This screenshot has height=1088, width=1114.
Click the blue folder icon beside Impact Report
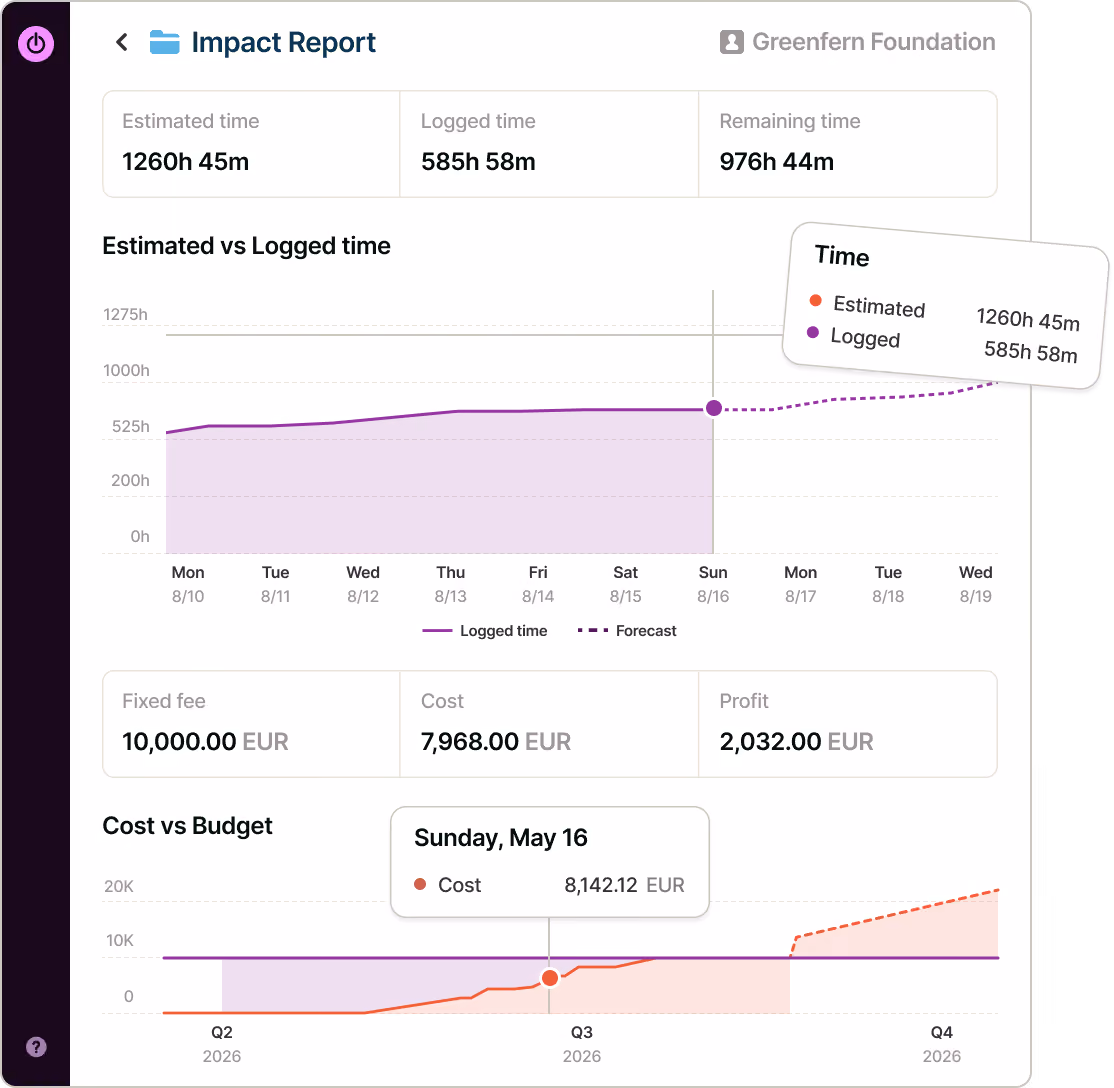pos(165,43)
